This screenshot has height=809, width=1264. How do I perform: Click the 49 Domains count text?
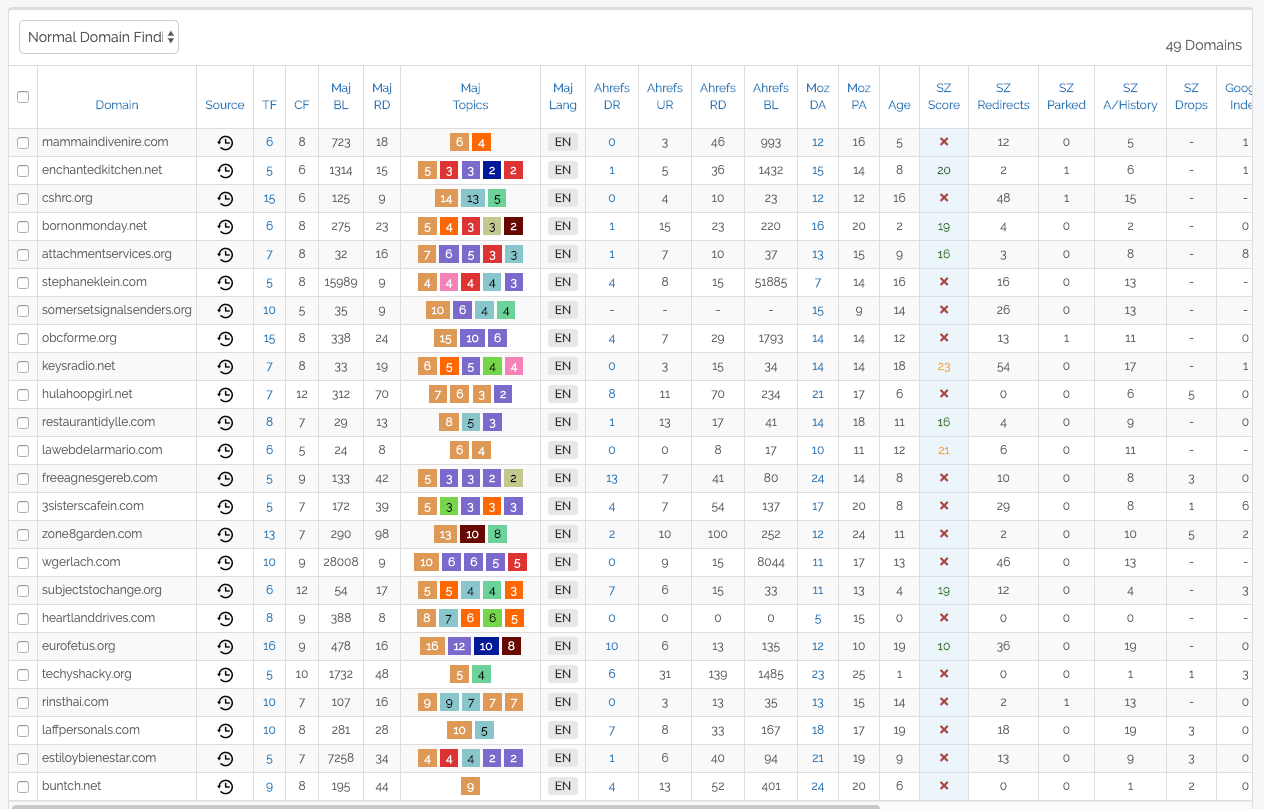tap(1204, 45)
